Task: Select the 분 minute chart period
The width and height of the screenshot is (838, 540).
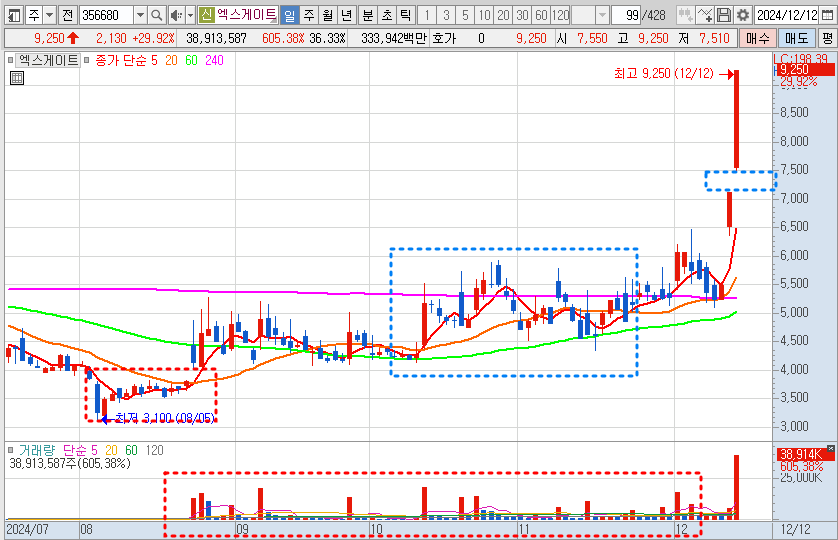Action: tap(368, 15)
